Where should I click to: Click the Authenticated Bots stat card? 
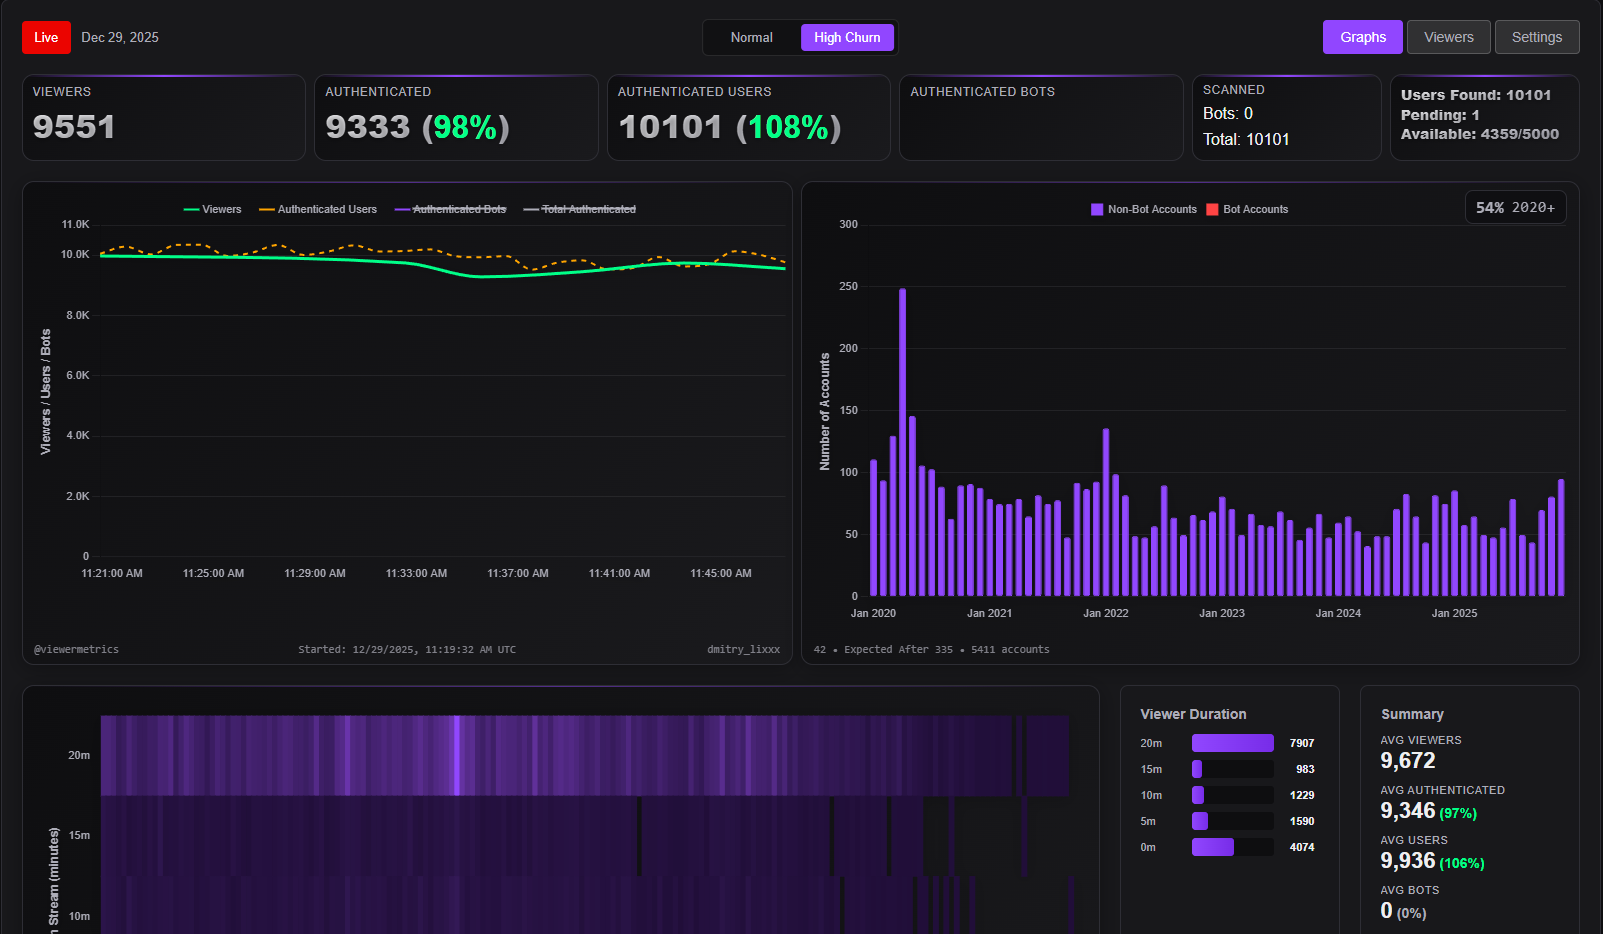(x=1040, y=117)
